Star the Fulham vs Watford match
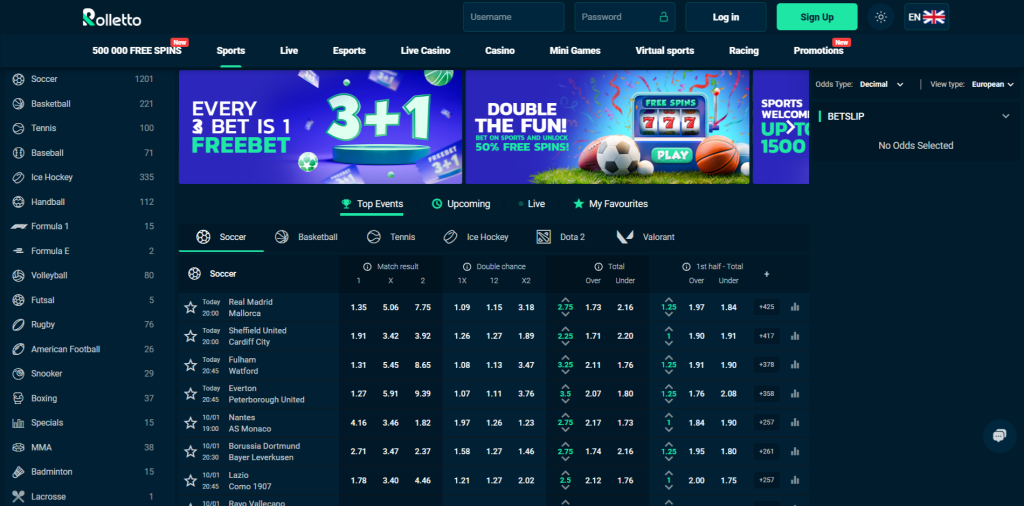The image size is (1024, 506). coord(190,366)
